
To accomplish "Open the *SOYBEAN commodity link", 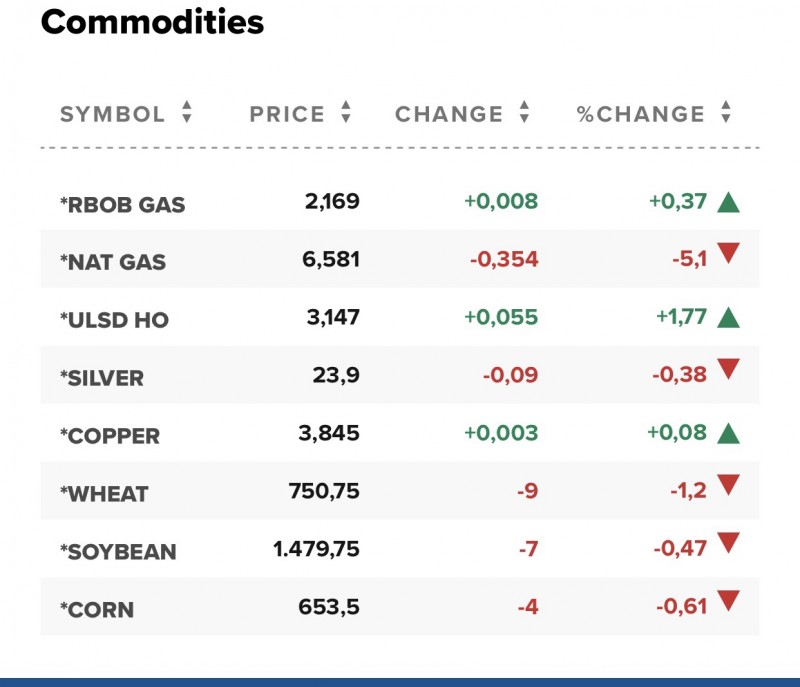I will tap(118, 553).
